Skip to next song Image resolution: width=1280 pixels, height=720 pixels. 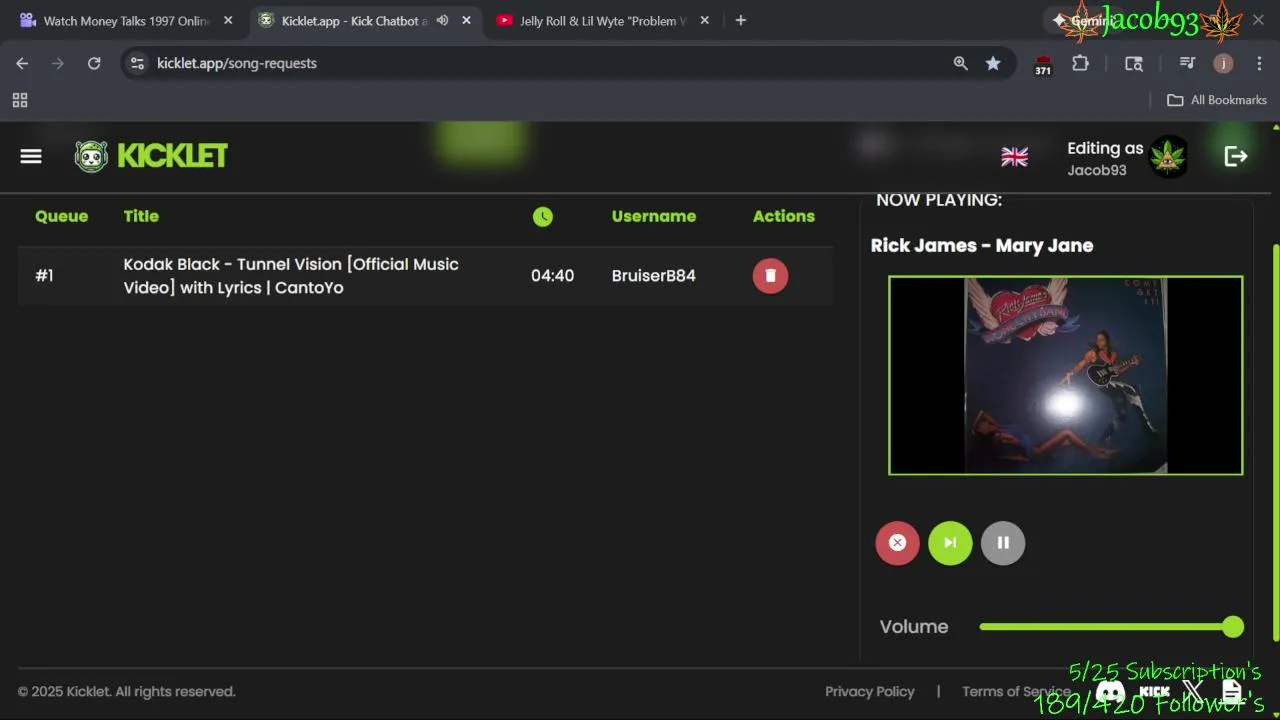950,543
